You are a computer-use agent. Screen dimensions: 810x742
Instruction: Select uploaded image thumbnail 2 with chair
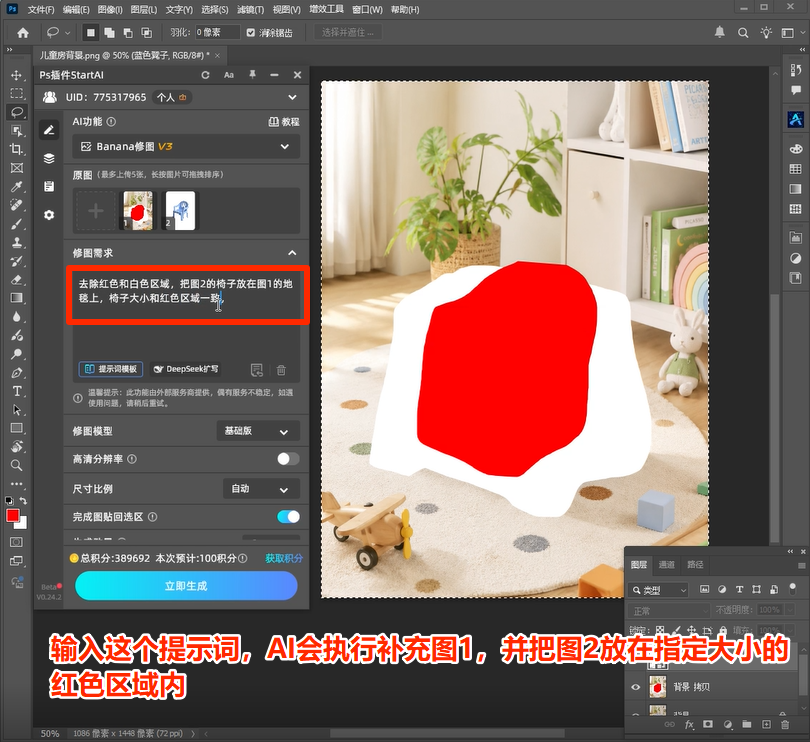coord(180,210)
